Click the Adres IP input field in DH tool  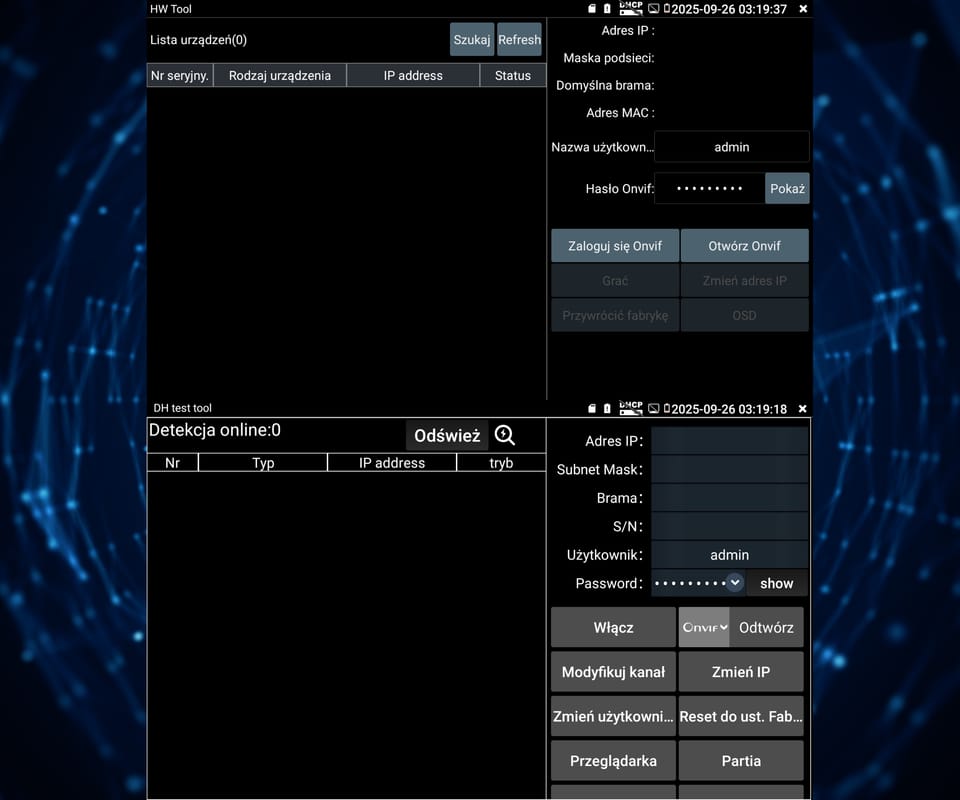click(729, 441)
